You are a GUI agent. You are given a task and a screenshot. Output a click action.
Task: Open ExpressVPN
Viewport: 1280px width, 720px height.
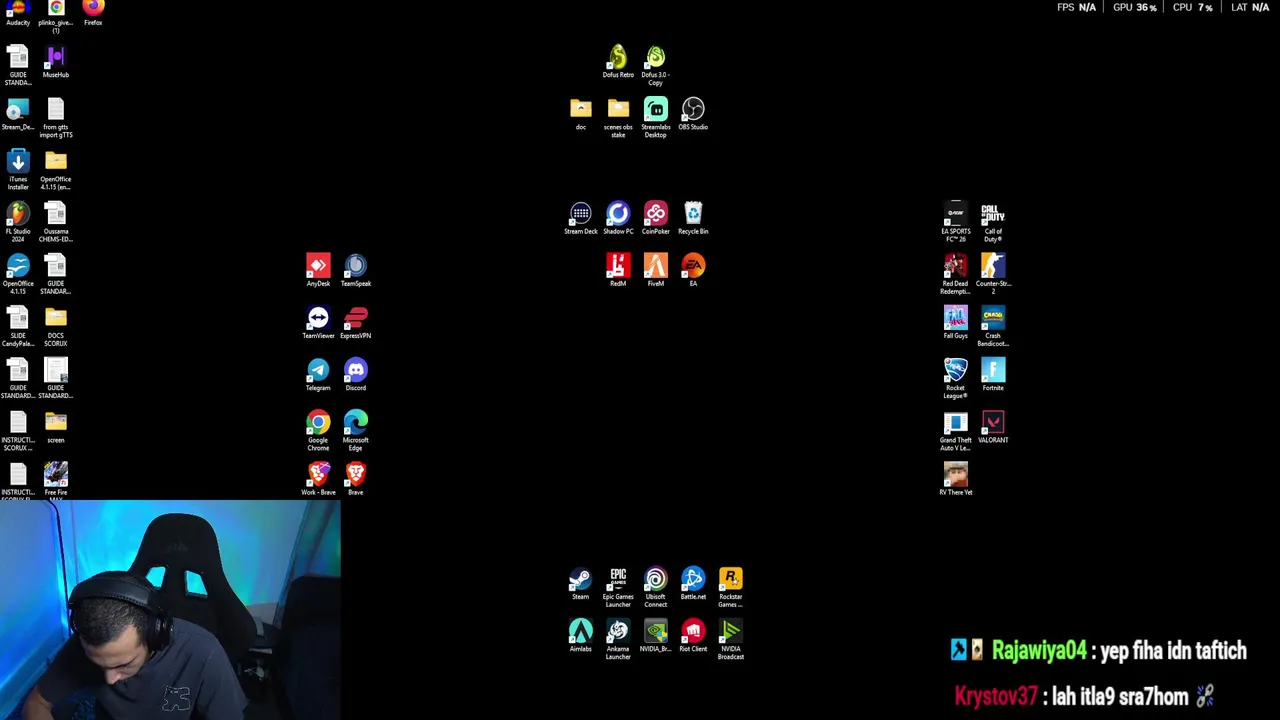coord(356,322)
